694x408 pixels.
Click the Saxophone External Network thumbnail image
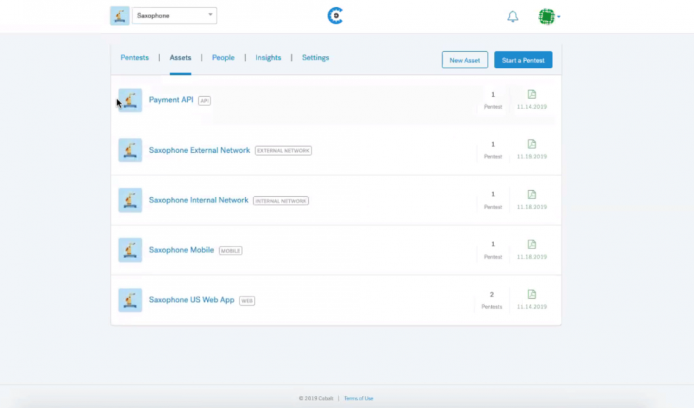coord(130,150)
